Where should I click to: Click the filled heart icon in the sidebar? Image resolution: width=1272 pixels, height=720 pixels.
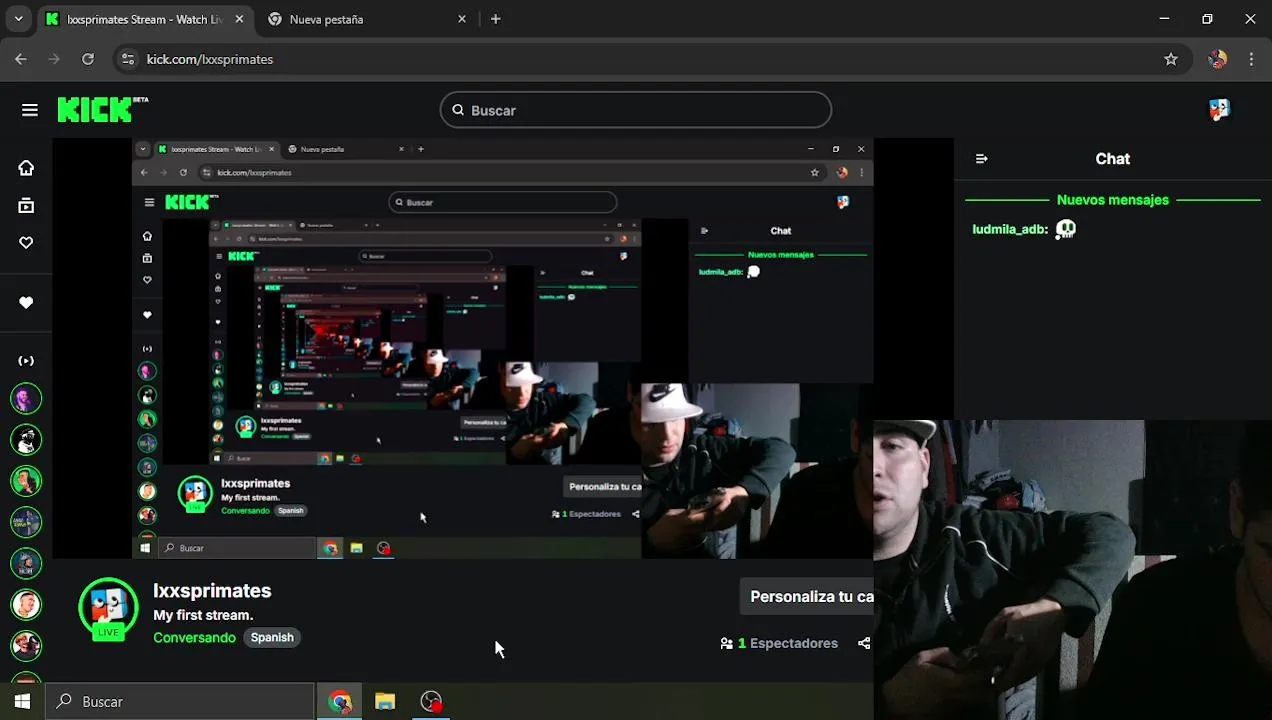[x=26, y=302]
